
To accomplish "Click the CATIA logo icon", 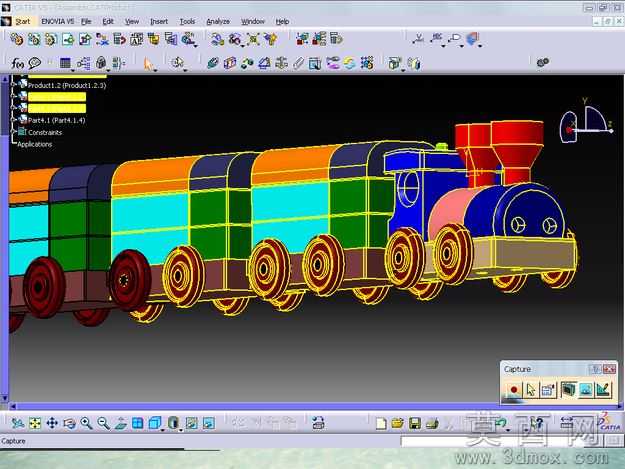I will click(x=610, y=422).
